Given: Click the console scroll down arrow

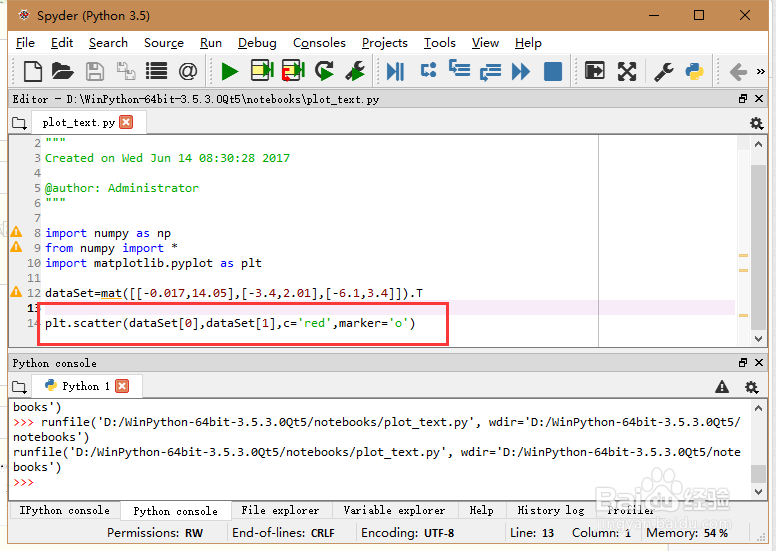Looking at the screenshot, I should coord(758,492).
